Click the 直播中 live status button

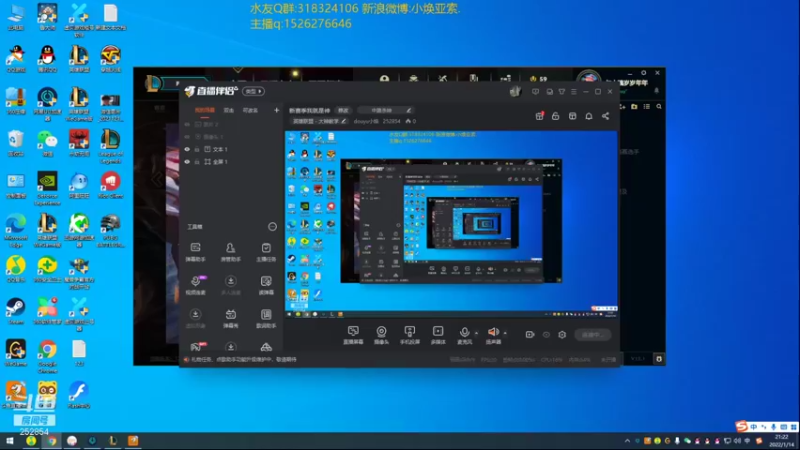[592, 335]
